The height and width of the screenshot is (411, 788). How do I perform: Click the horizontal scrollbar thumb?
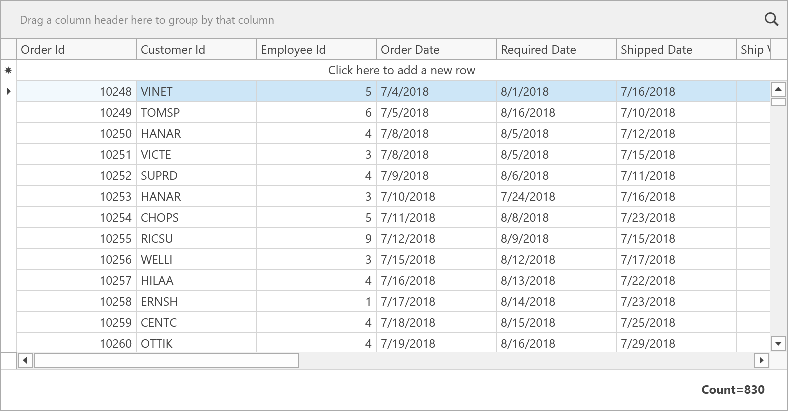point(166,360)
